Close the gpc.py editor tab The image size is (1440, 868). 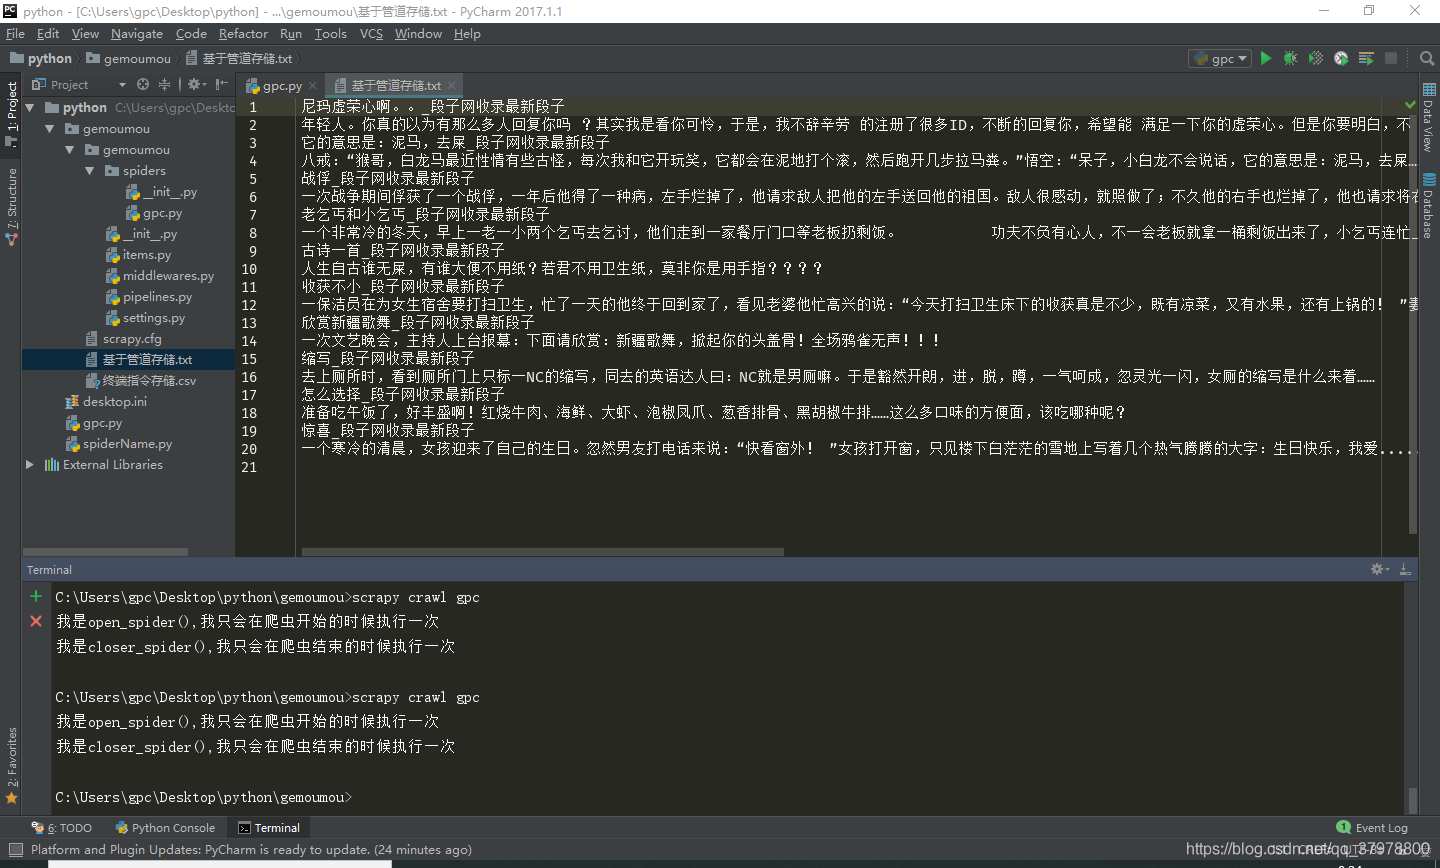pos(312,86)
